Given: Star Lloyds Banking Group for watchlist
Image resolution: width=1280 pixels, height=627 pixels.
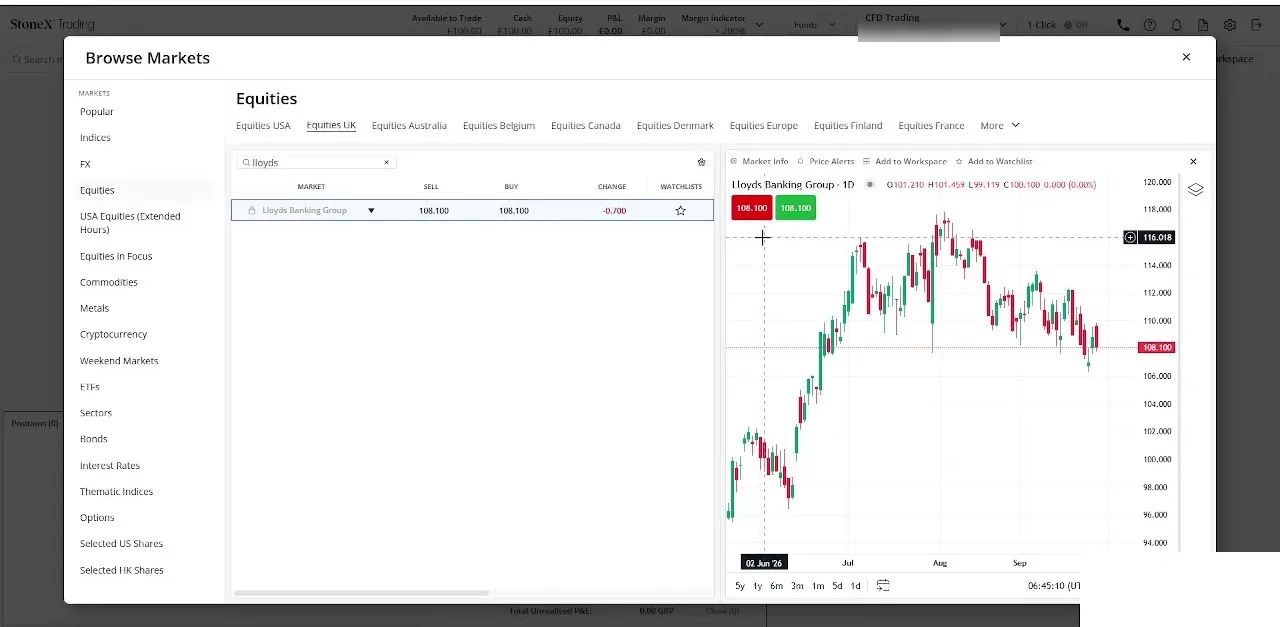Looking at the screenshot, I should tap(681, 211).
